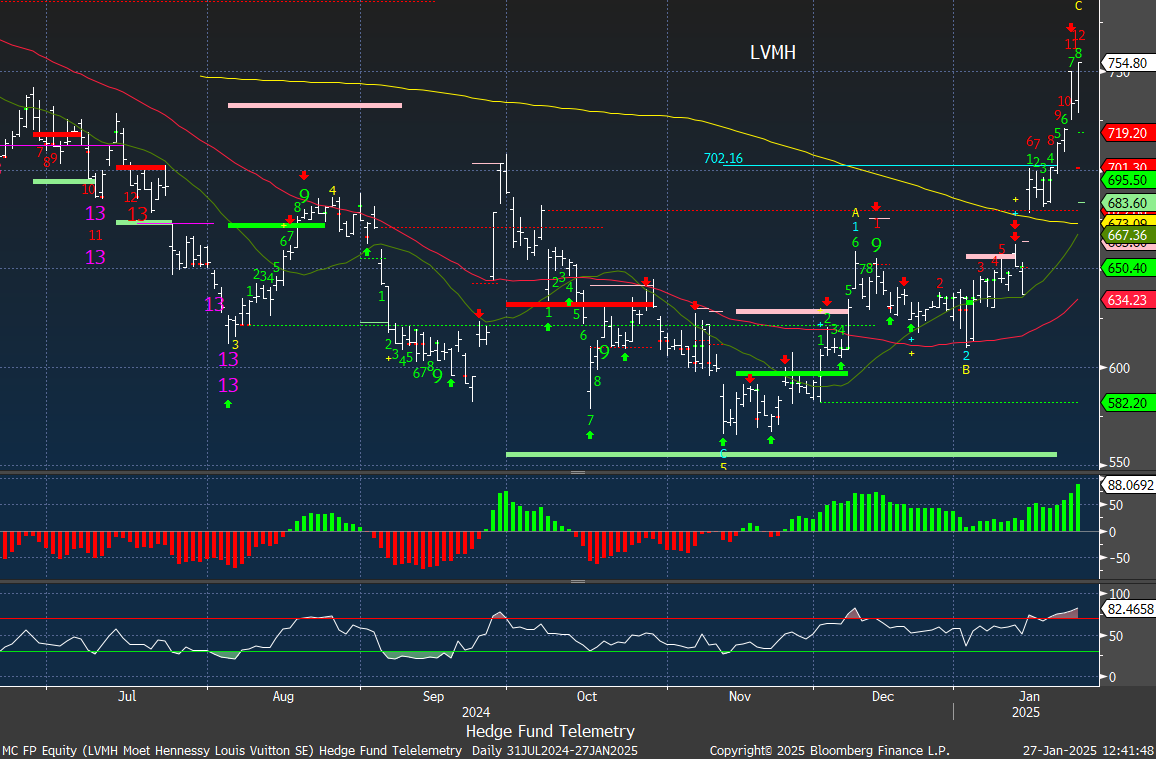Click the centered Hedge Fund Telemetry caption
1156x759 pixels.
tap(550, 731)
